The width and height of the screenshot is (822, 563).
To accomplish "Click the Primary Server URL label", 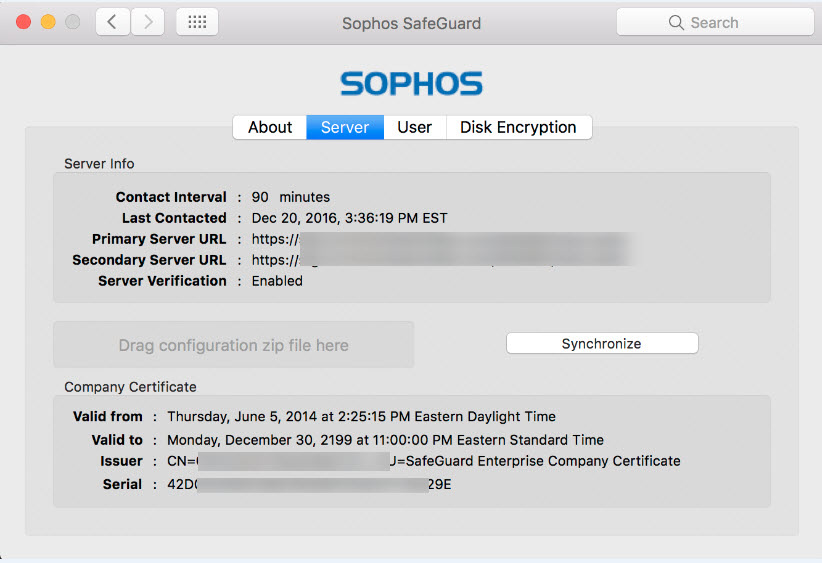I will 159,239.
